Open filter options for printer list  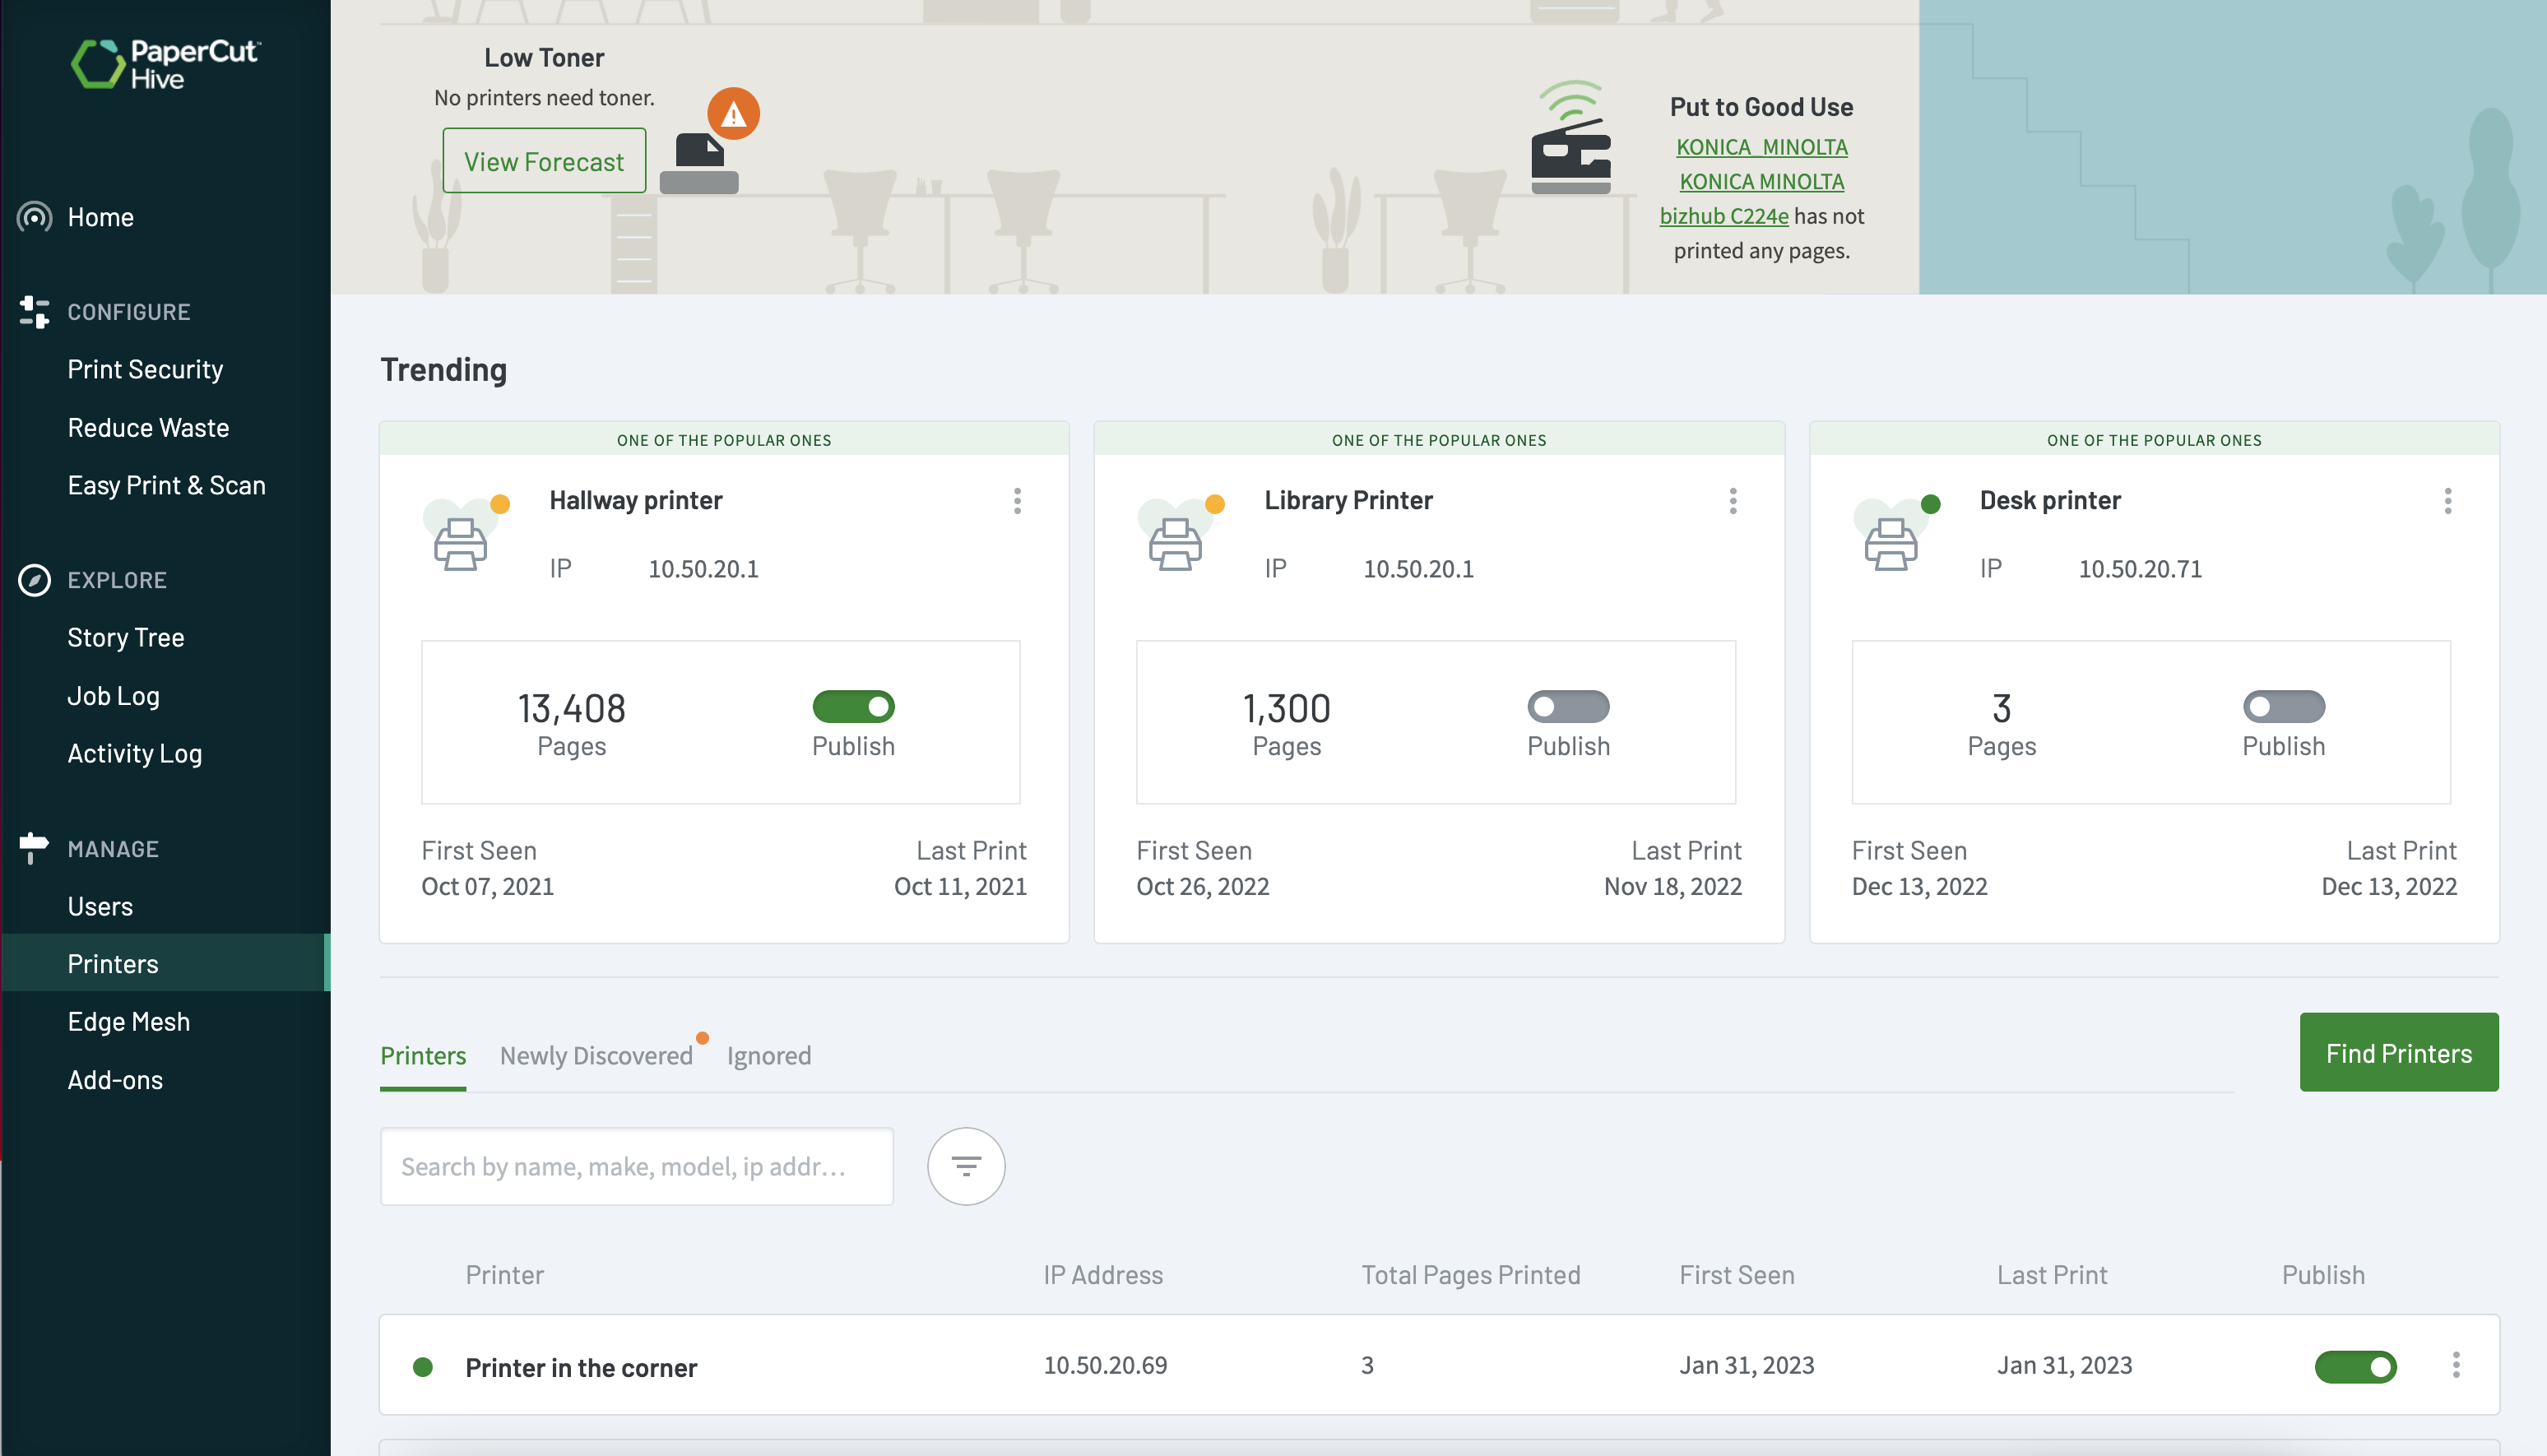966,1164
